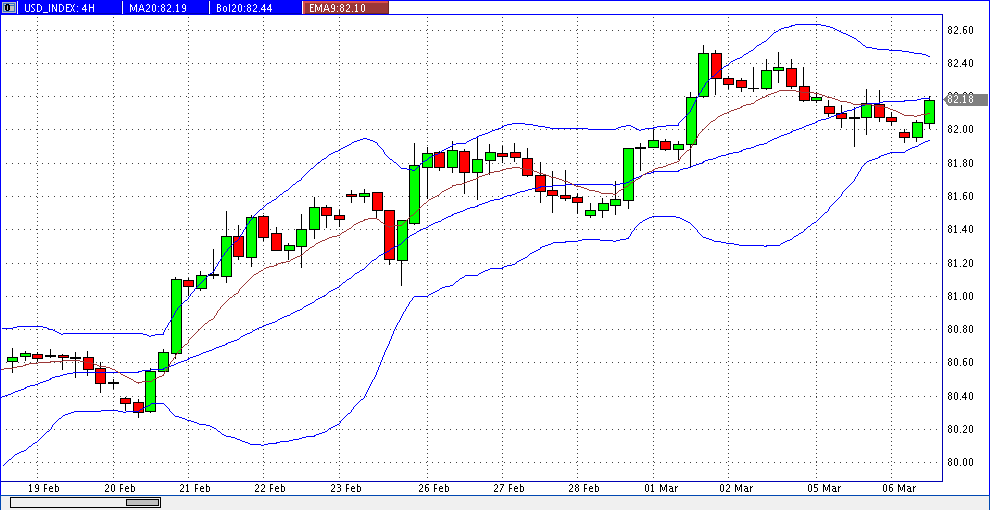Image resolution: width=990 pixels, height=510 pixels.
Task: Click the 81.80 price axis label
Action: 960,163
